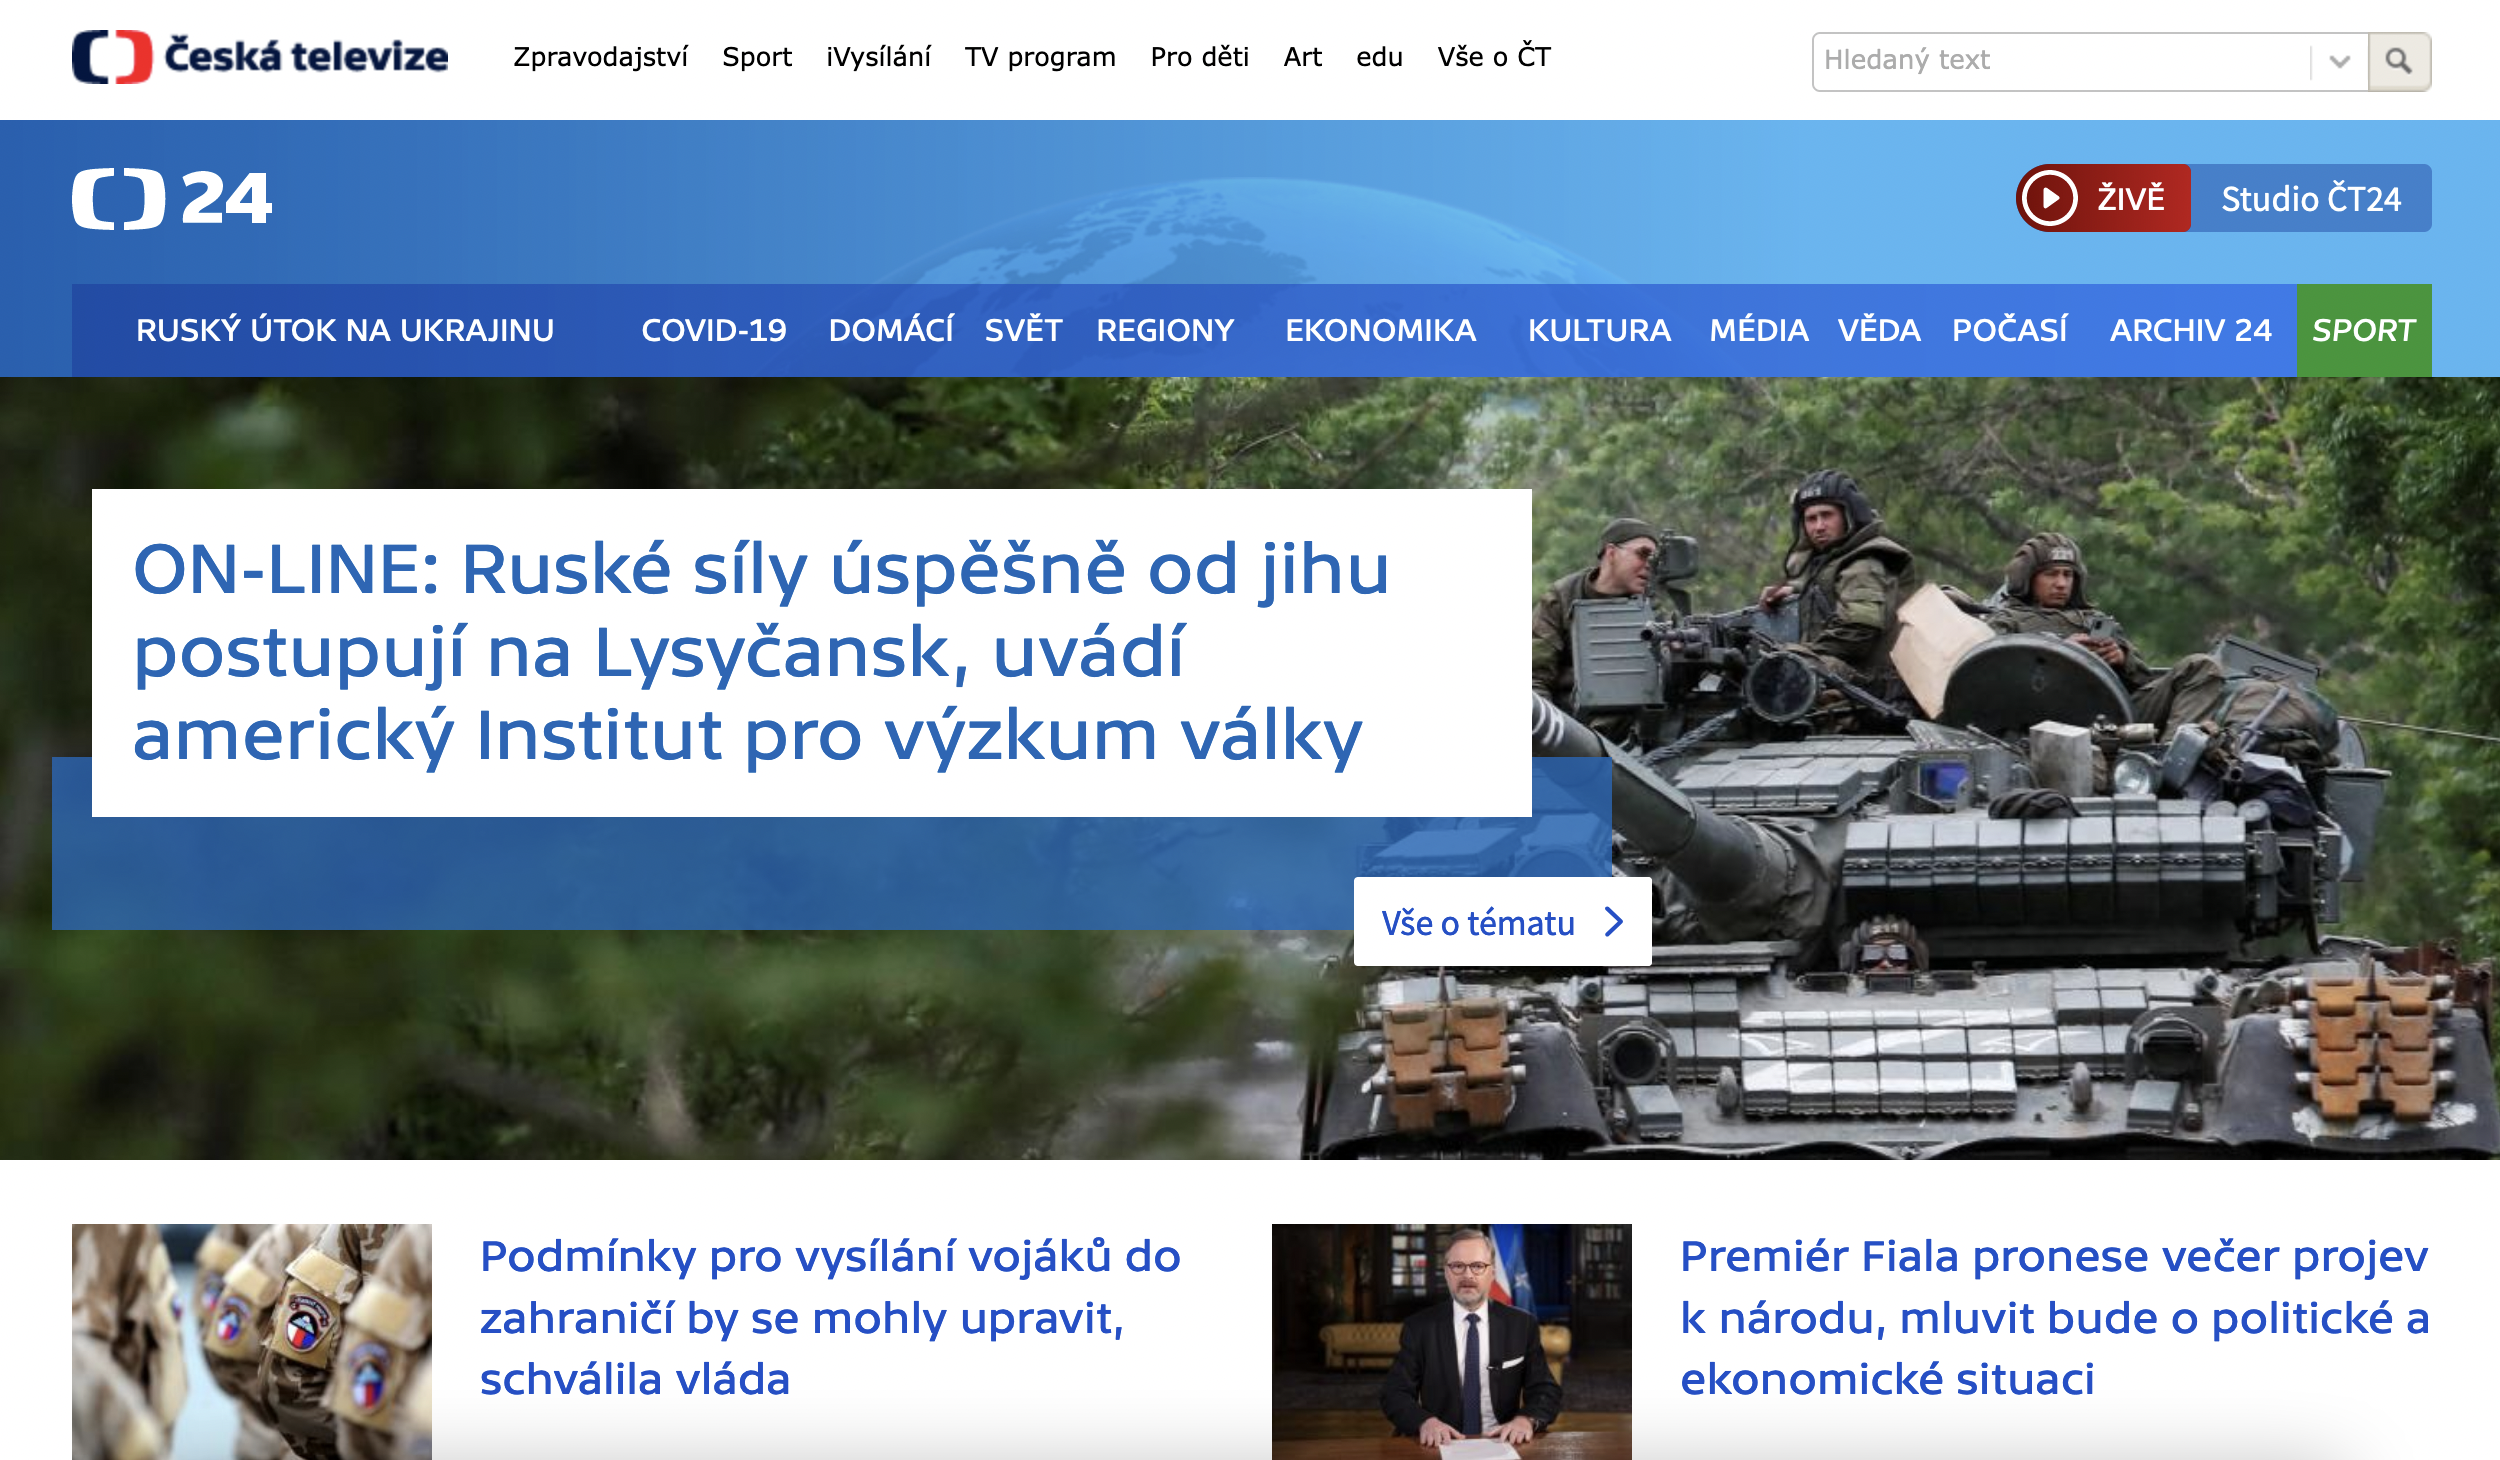Open the soldiers' badges article thumbnail

(252, 1342)
